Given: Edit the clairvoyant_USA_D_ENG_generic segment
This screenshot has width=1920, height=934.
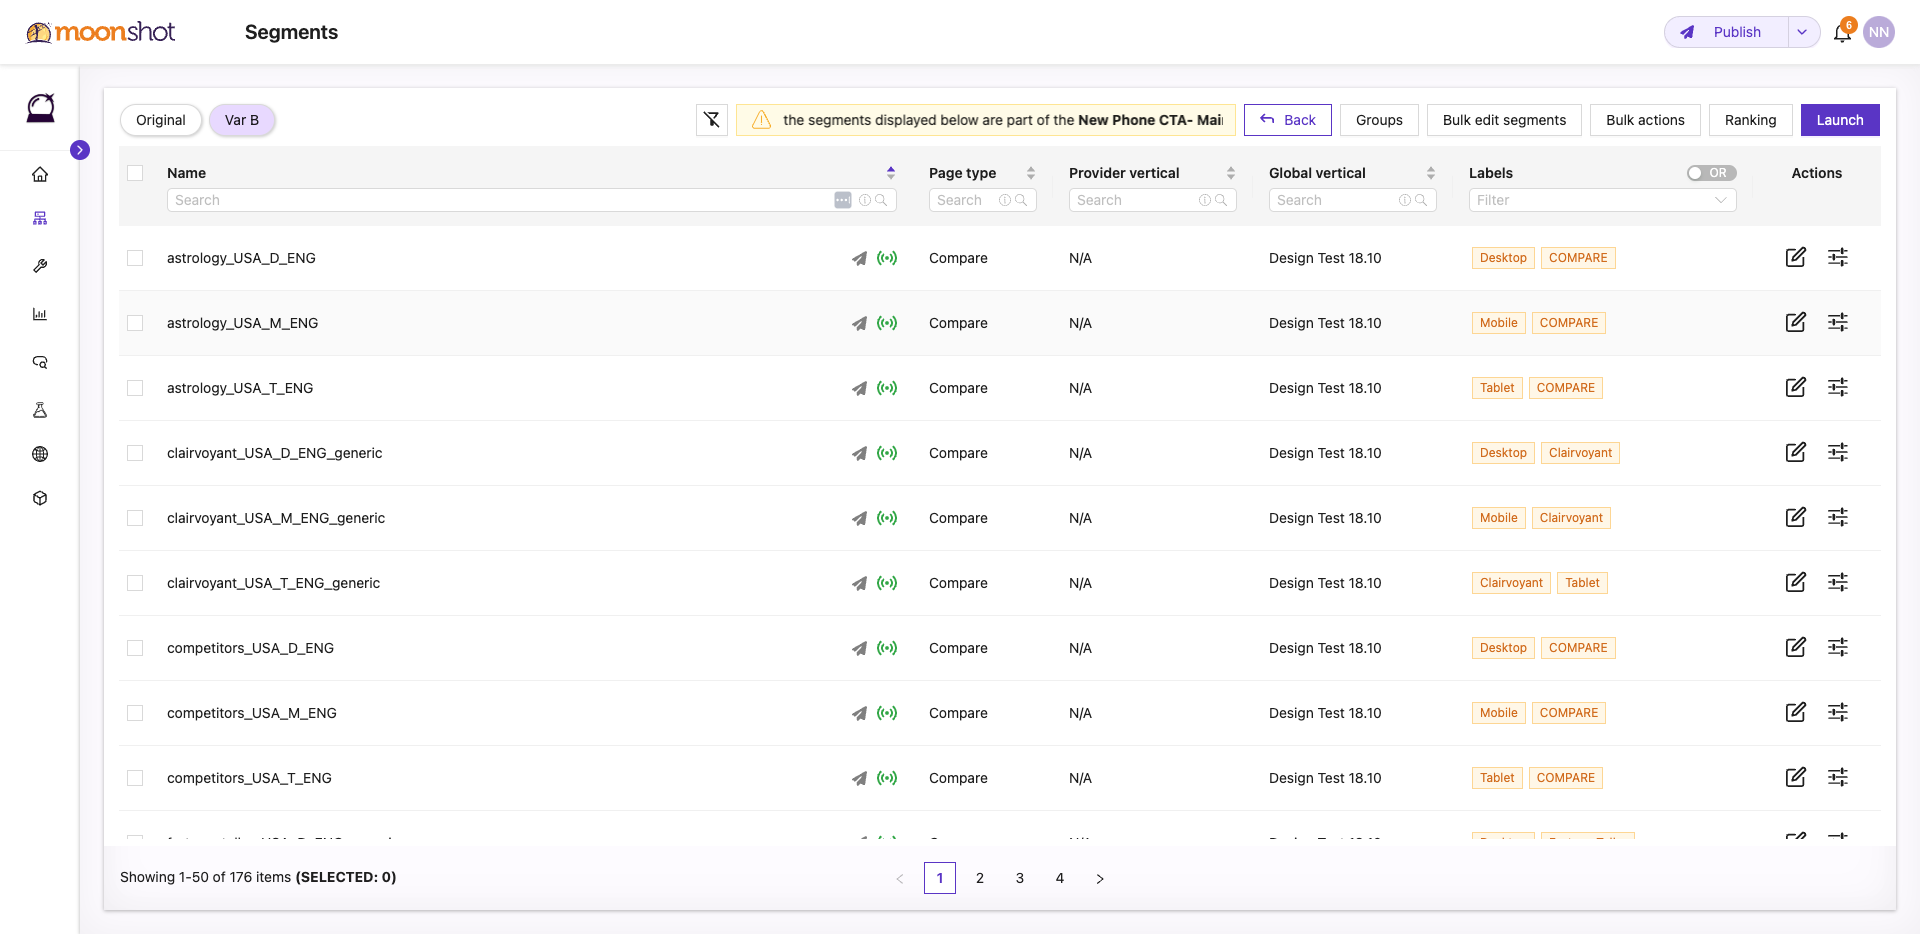Looking at the screenshot, I should pyautogui.click(x=1796, y=452).
